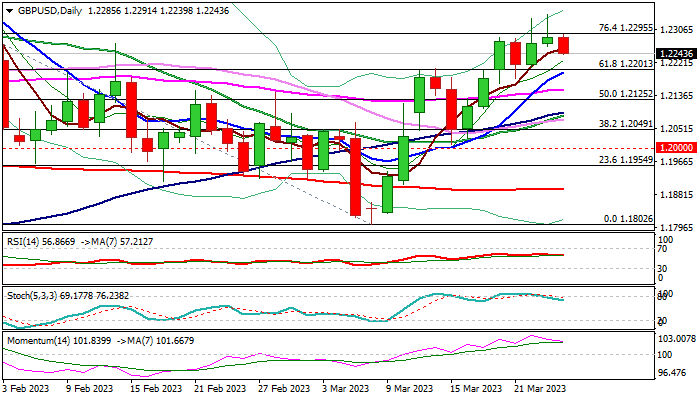Click the red 1.20000 price level tag

[x=677, y=147]
